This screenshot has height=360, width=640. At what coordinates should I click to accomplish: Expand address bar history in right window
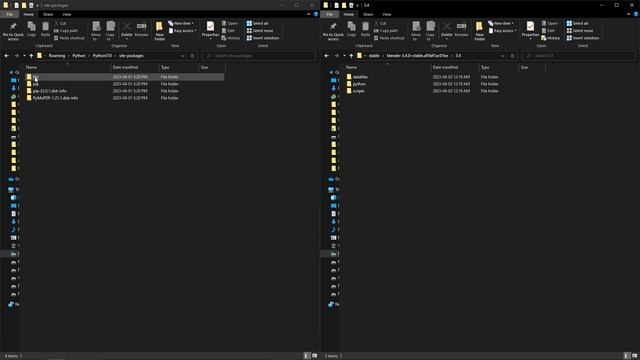click(x=502, y=56)
